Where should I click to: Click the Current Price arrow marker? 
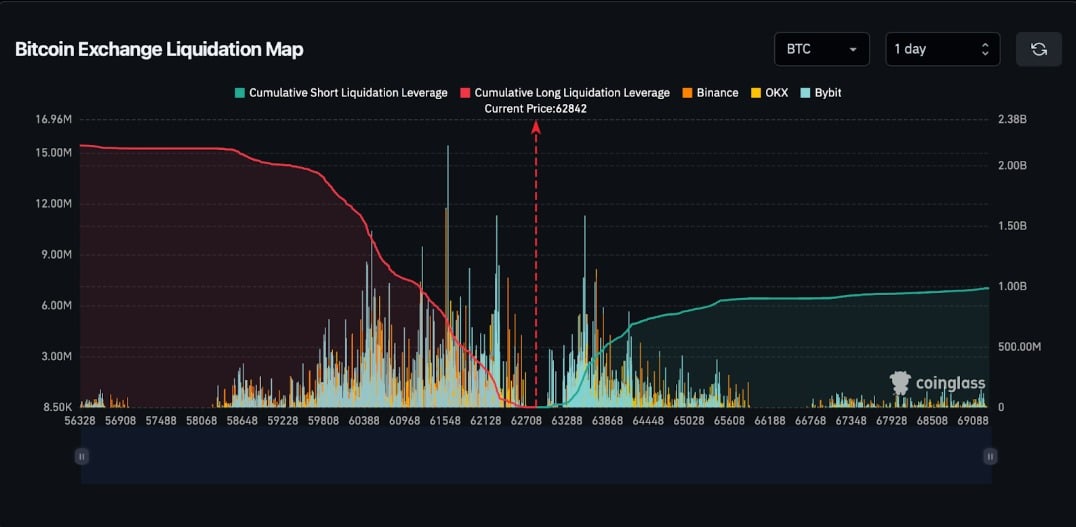[536, 126]
